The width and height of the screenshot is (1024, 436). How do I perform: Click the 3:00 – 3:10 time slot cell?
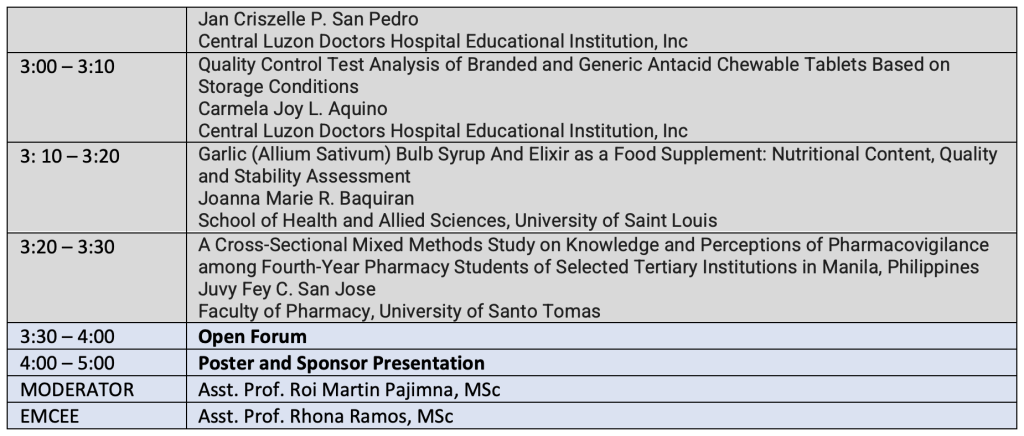(96, 97)
